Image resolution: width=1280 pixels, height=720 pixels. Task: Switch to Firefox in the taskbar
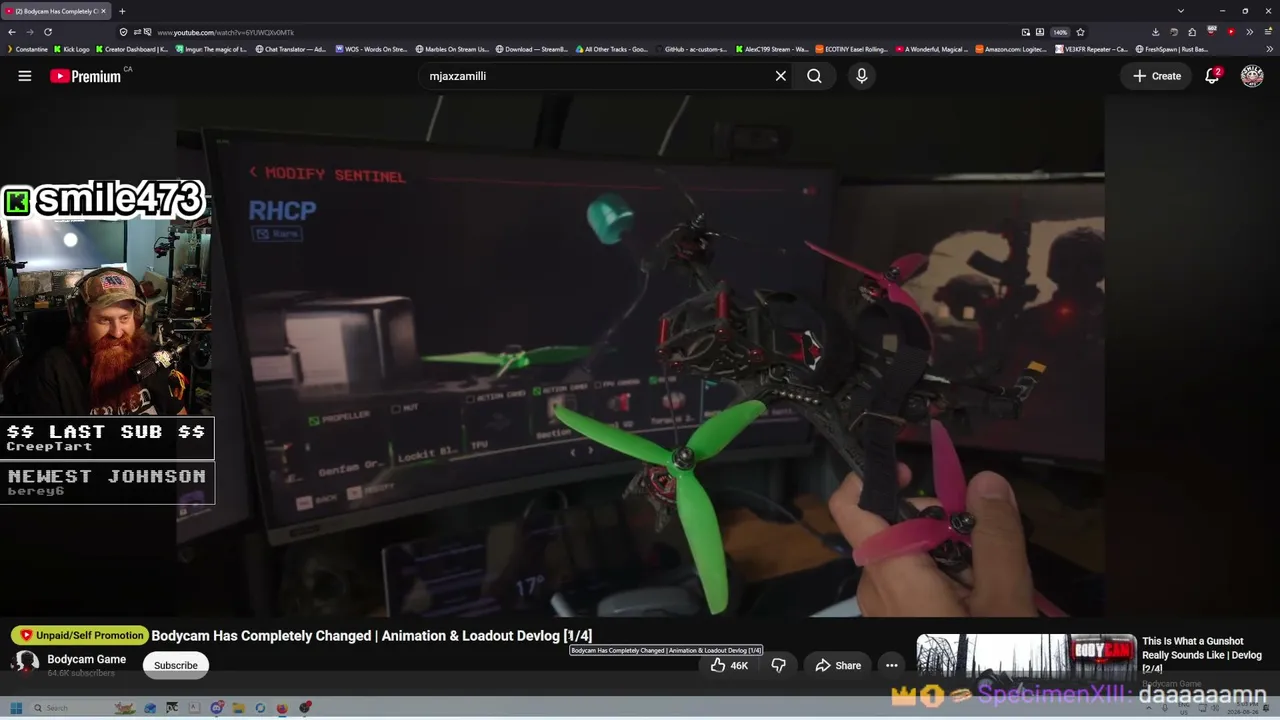pyautogui.click(x=282, y=708)
